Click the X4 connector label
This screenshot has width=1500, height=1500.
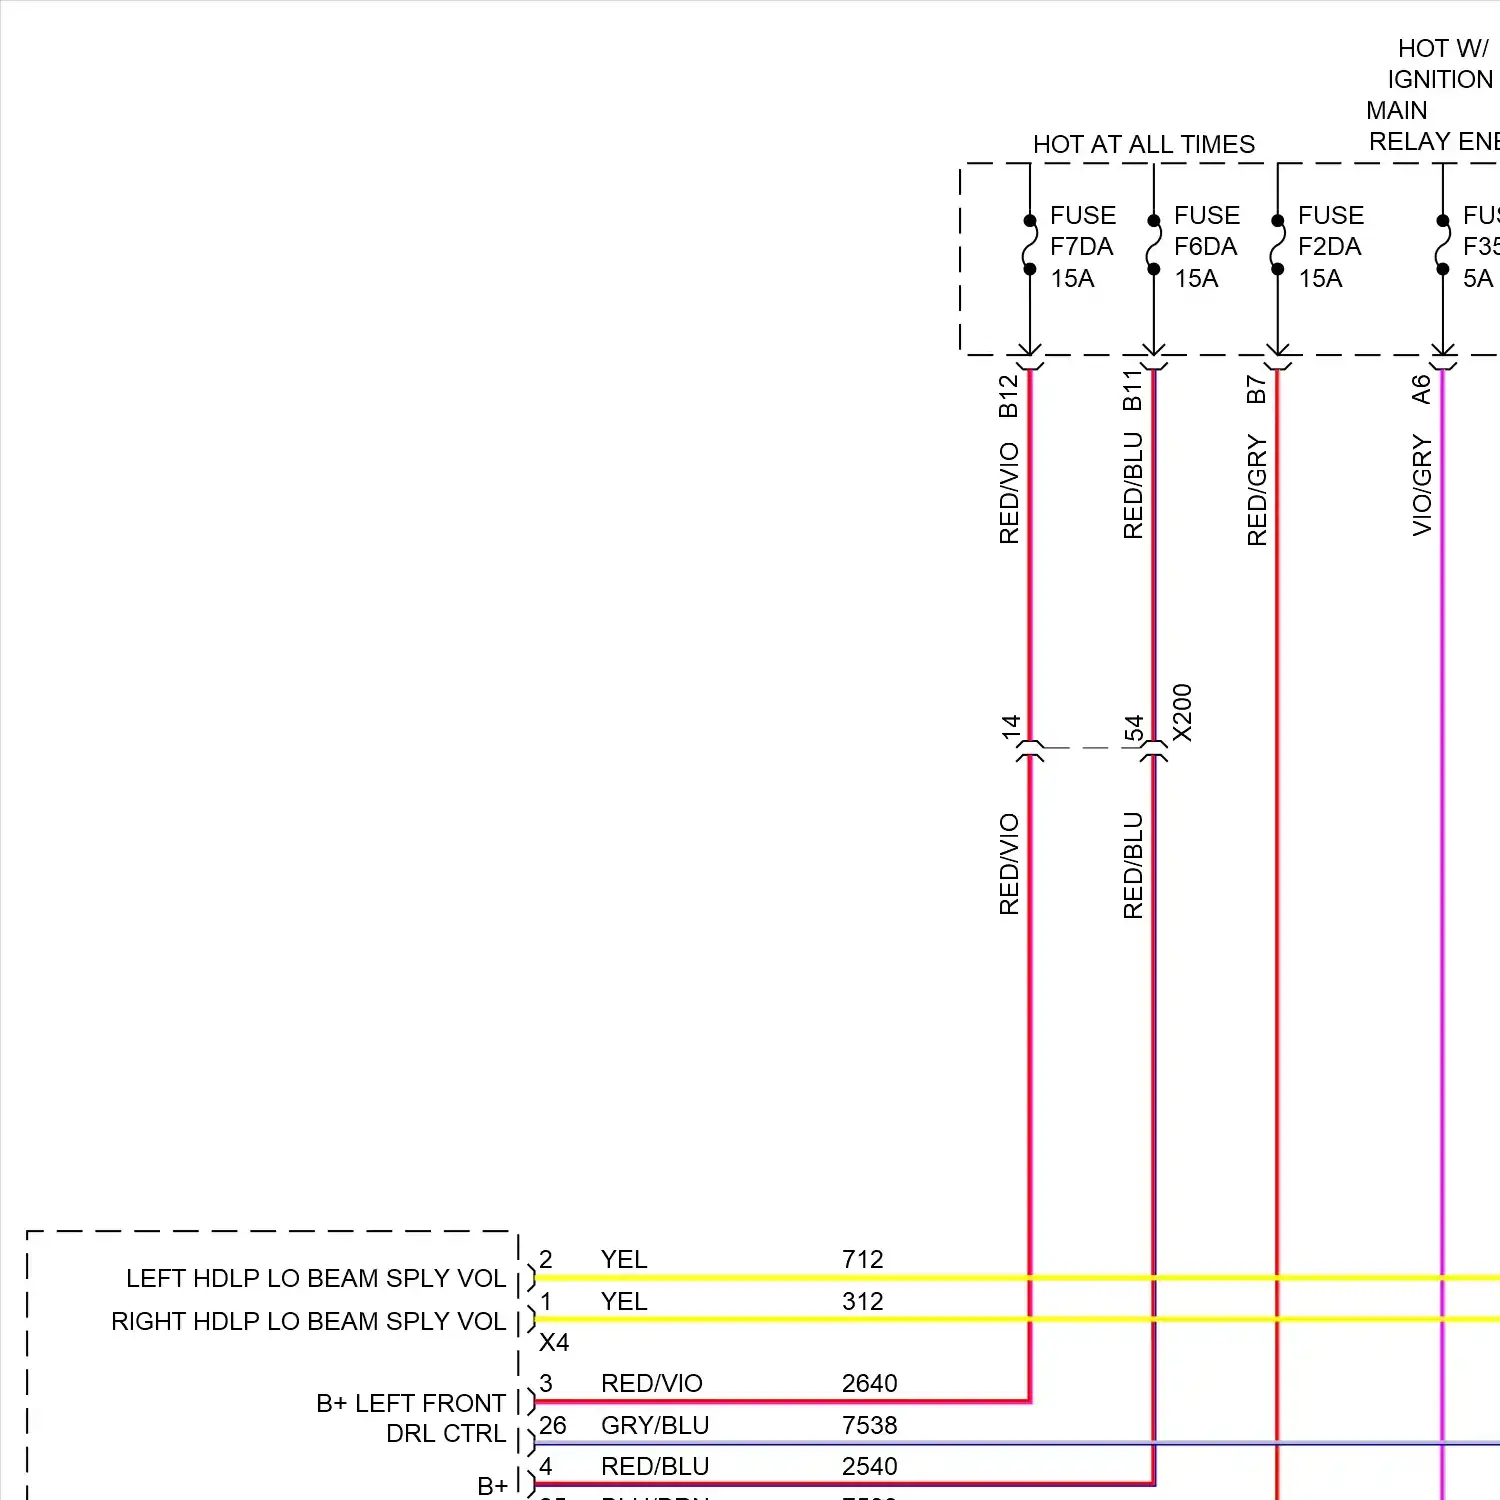[x=554, y=1342]
